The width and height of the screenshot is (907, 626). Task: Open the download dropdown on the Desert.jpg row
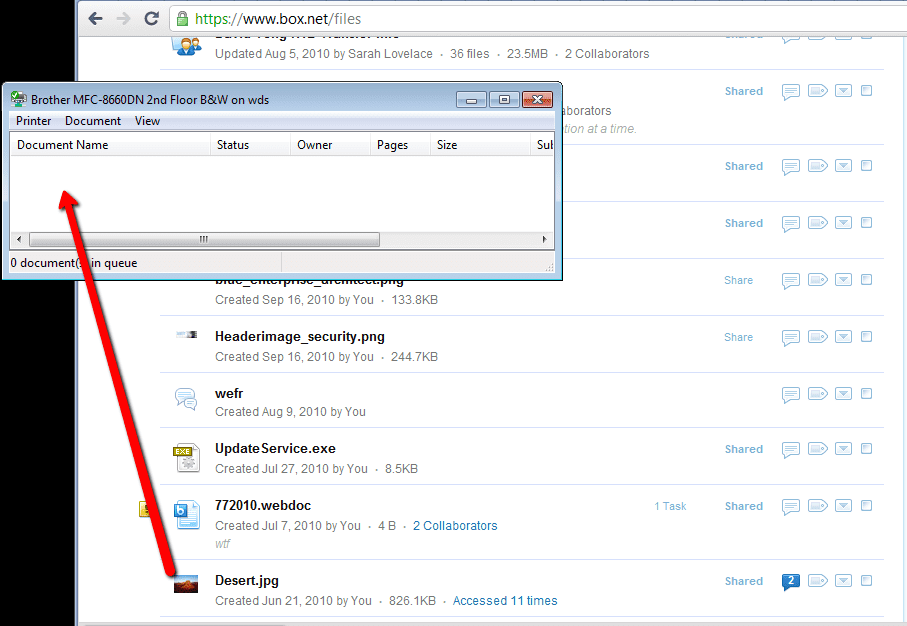tap(843, 581)
